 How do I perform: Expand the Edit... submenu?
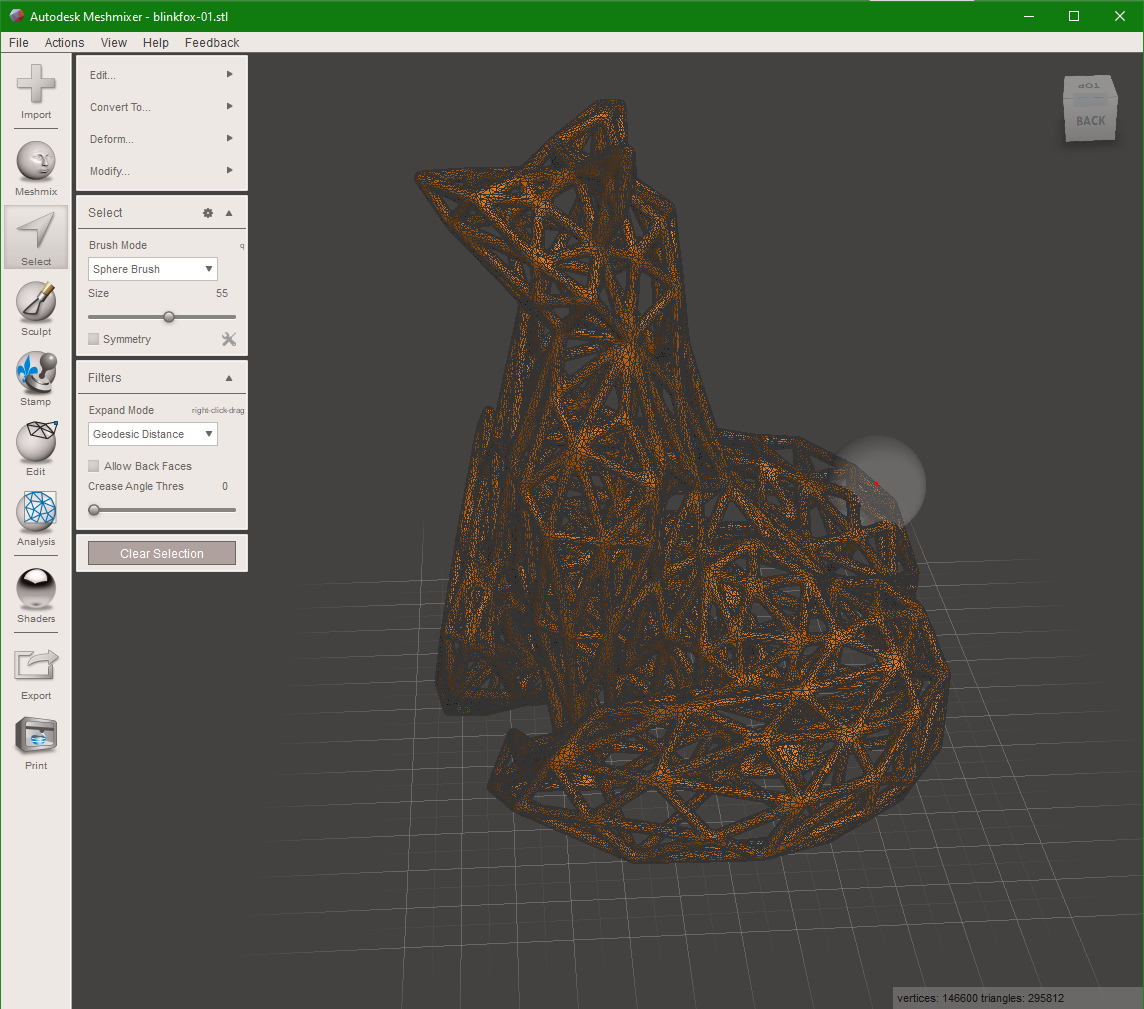pyautogui.click(x=161, y=75)
